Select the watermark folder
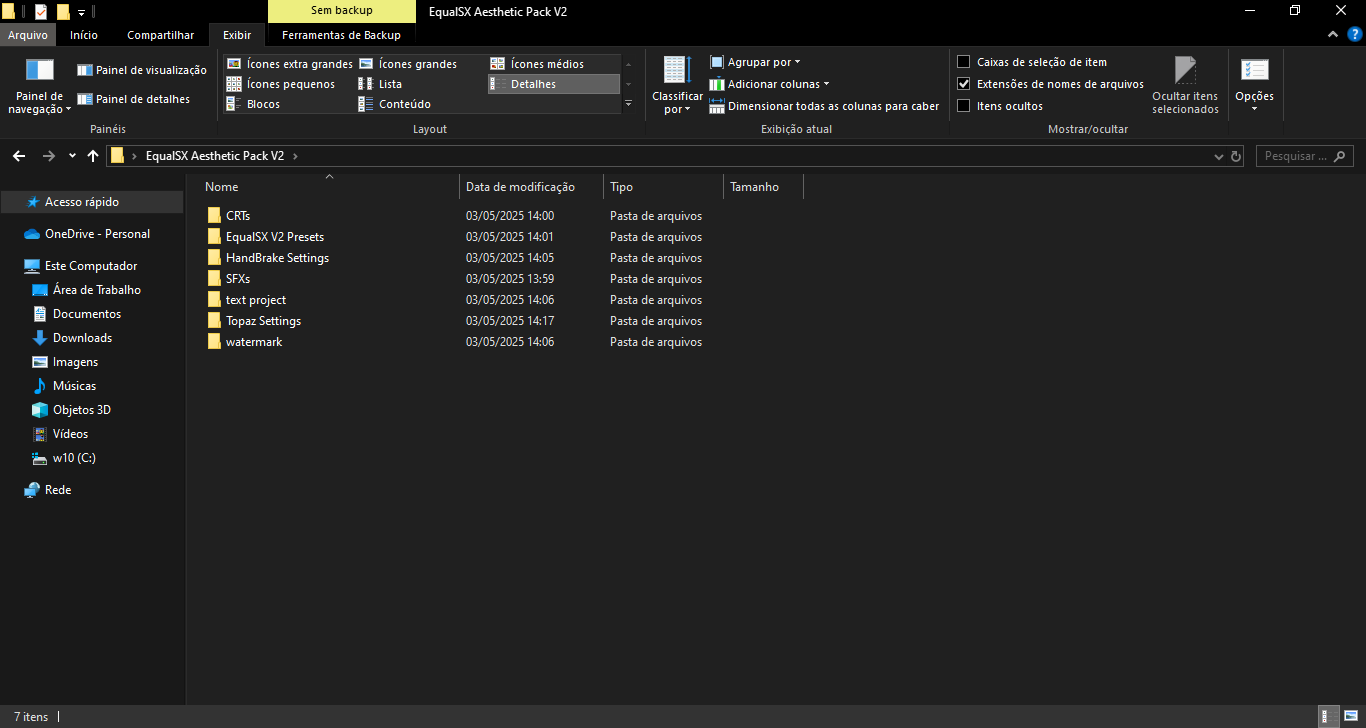 (254, 342)
